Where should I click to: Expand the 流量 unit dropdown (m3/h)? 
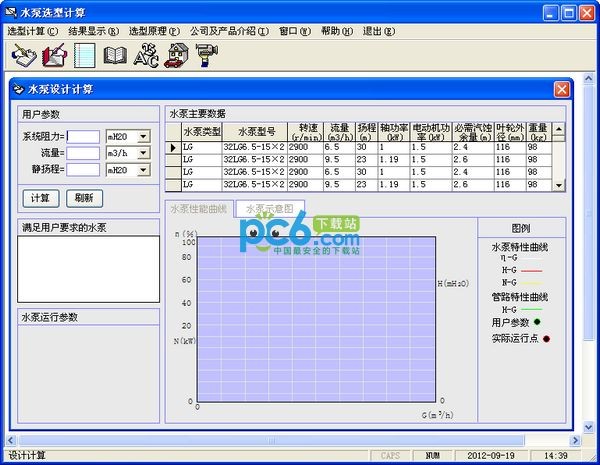point(143,153)
